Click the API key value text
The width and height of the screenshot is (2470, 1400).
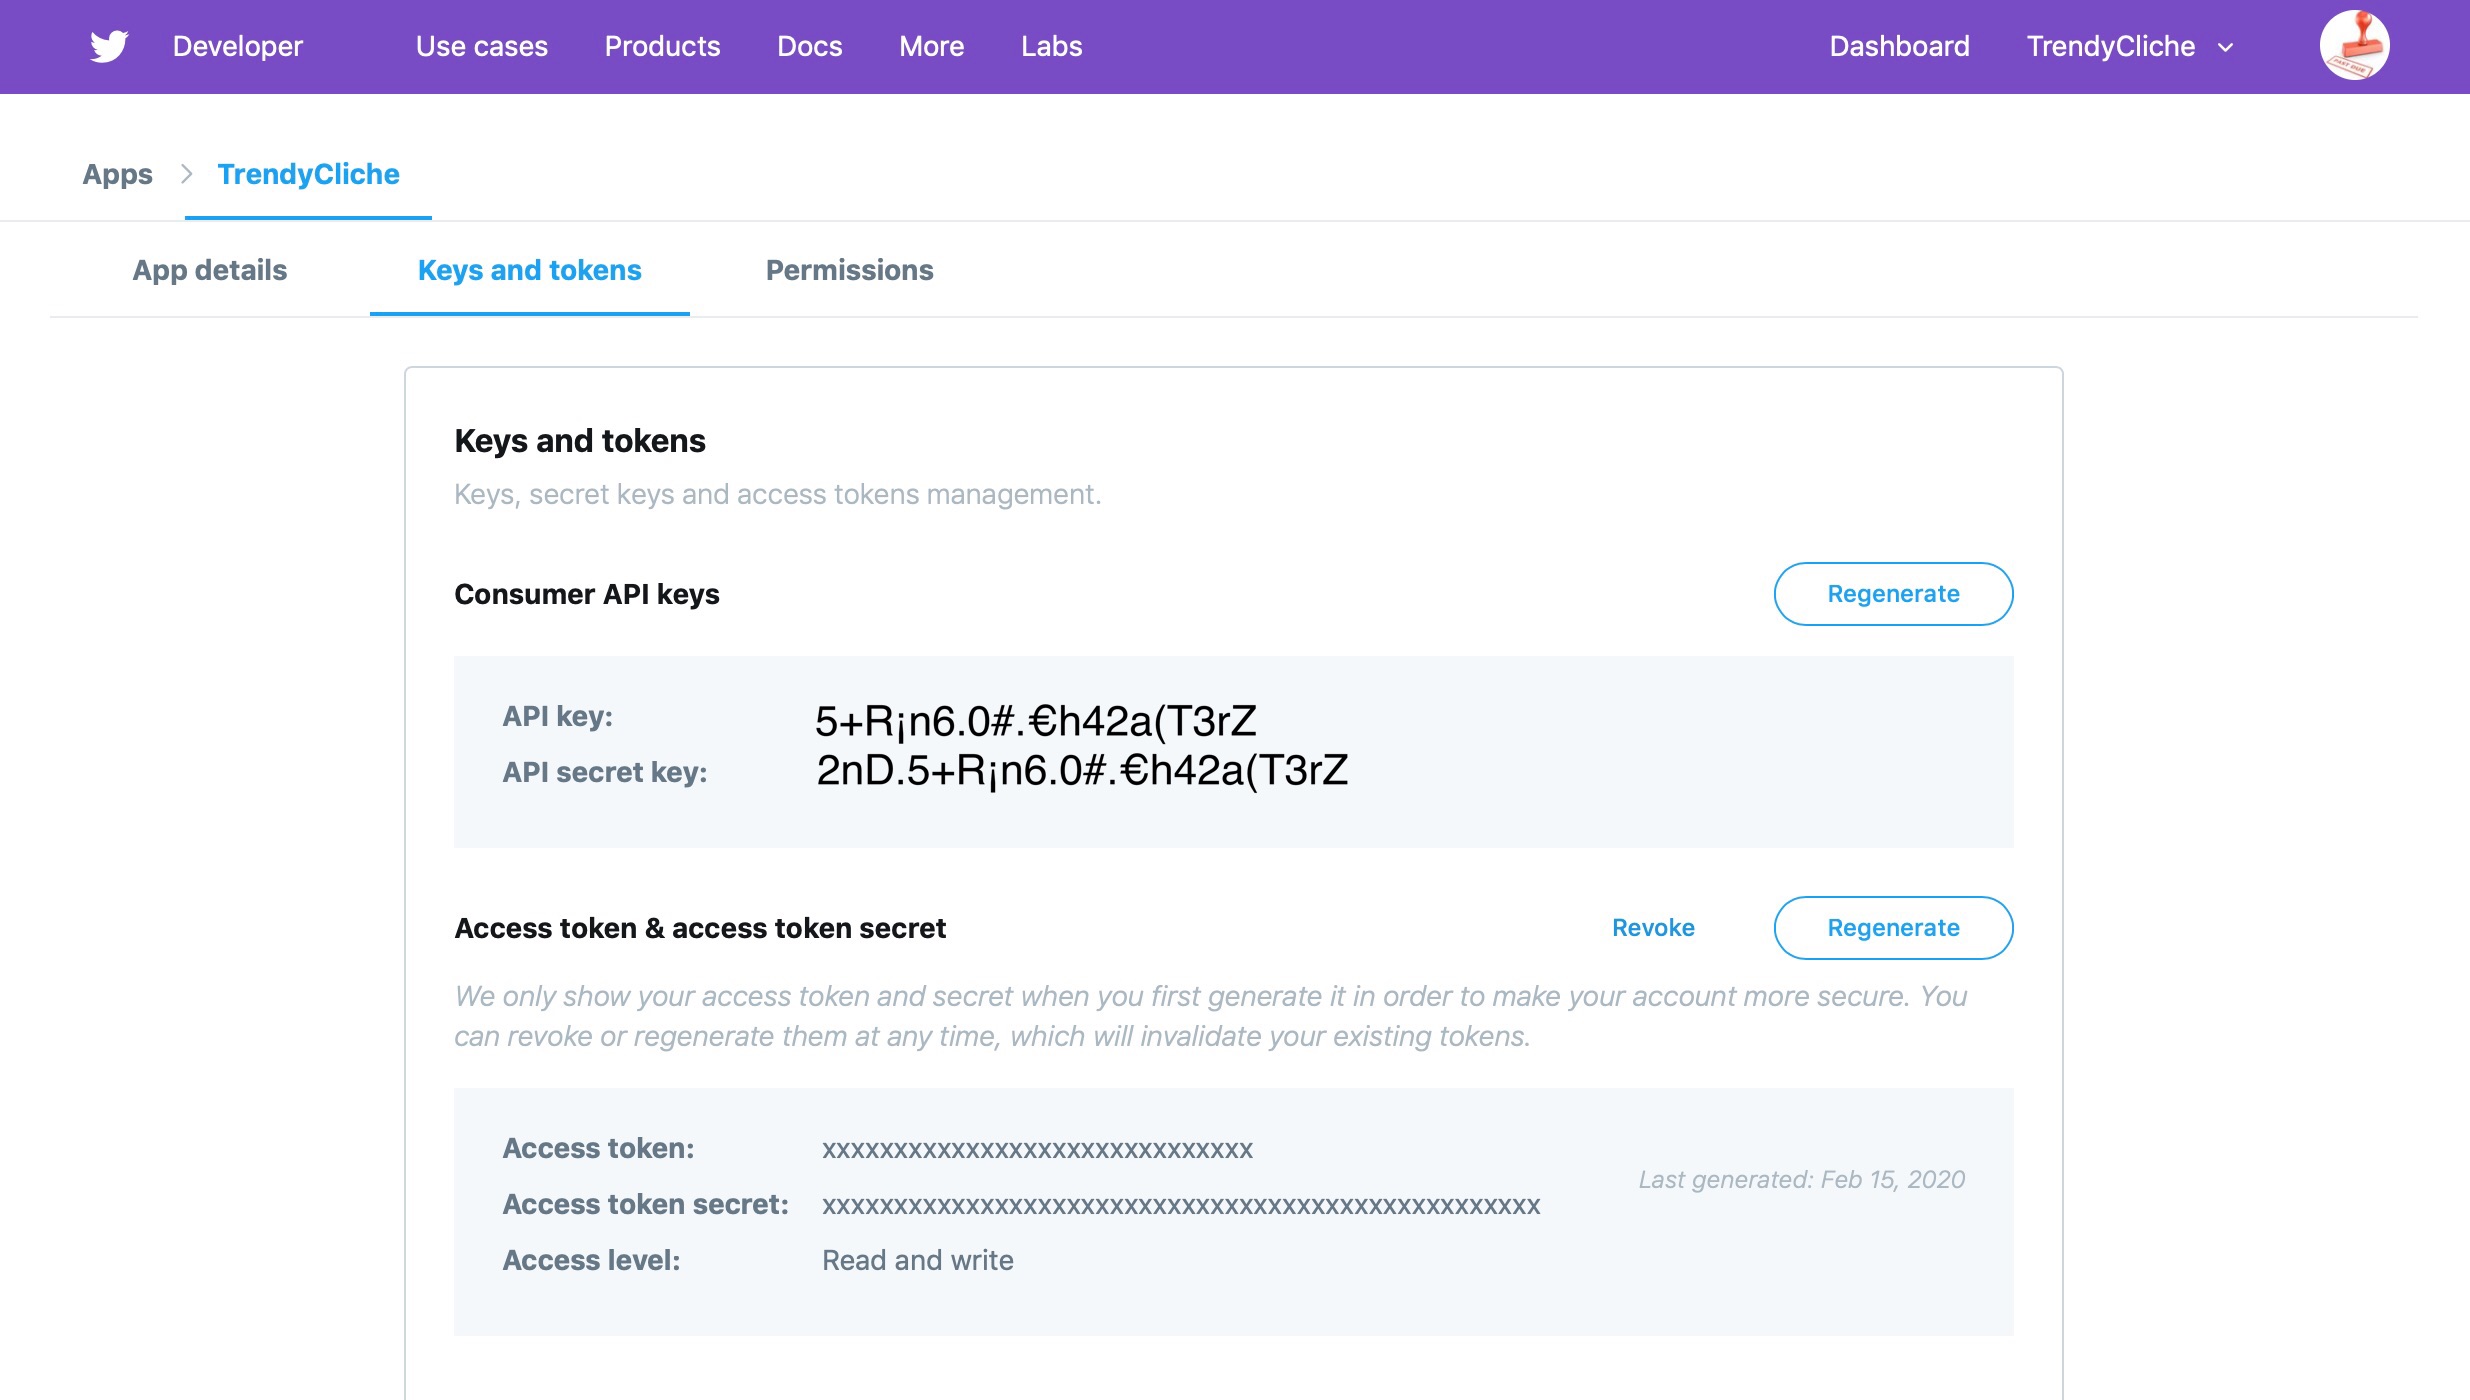click(x=1035, y=721)
